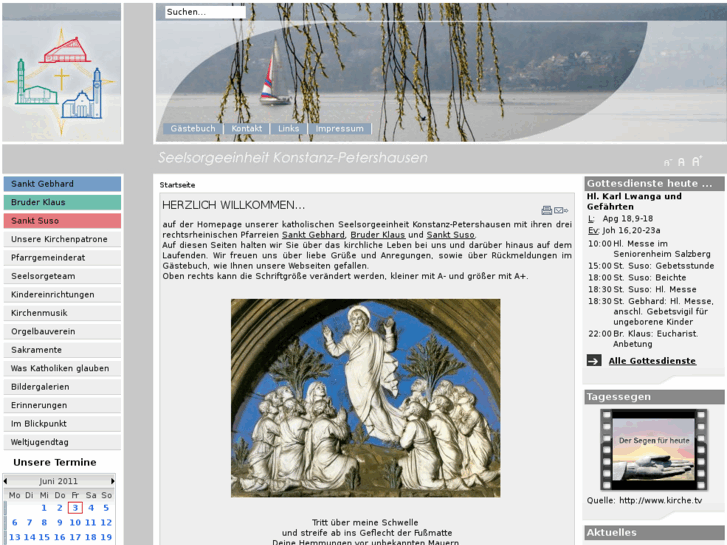Viewport: 727px width, 545px height.
Task: Select June 9 in the calendar
Action: [59, 522]
